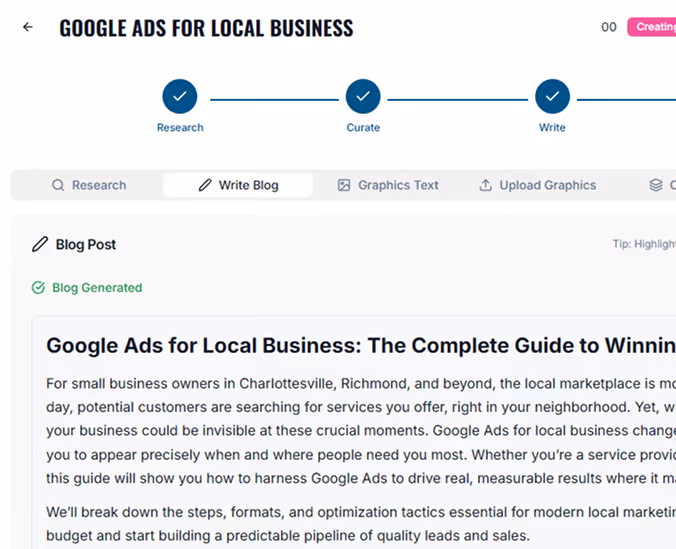Open the Upload Graphics tab

coord(538,185)
